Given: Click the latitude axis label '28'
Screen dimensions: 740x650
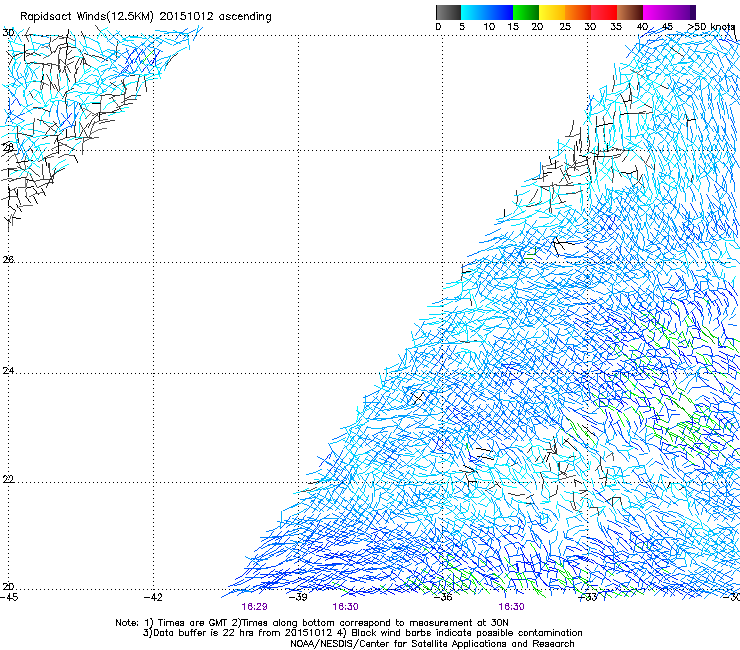Looking at the screenshot, I should (8, 148).
